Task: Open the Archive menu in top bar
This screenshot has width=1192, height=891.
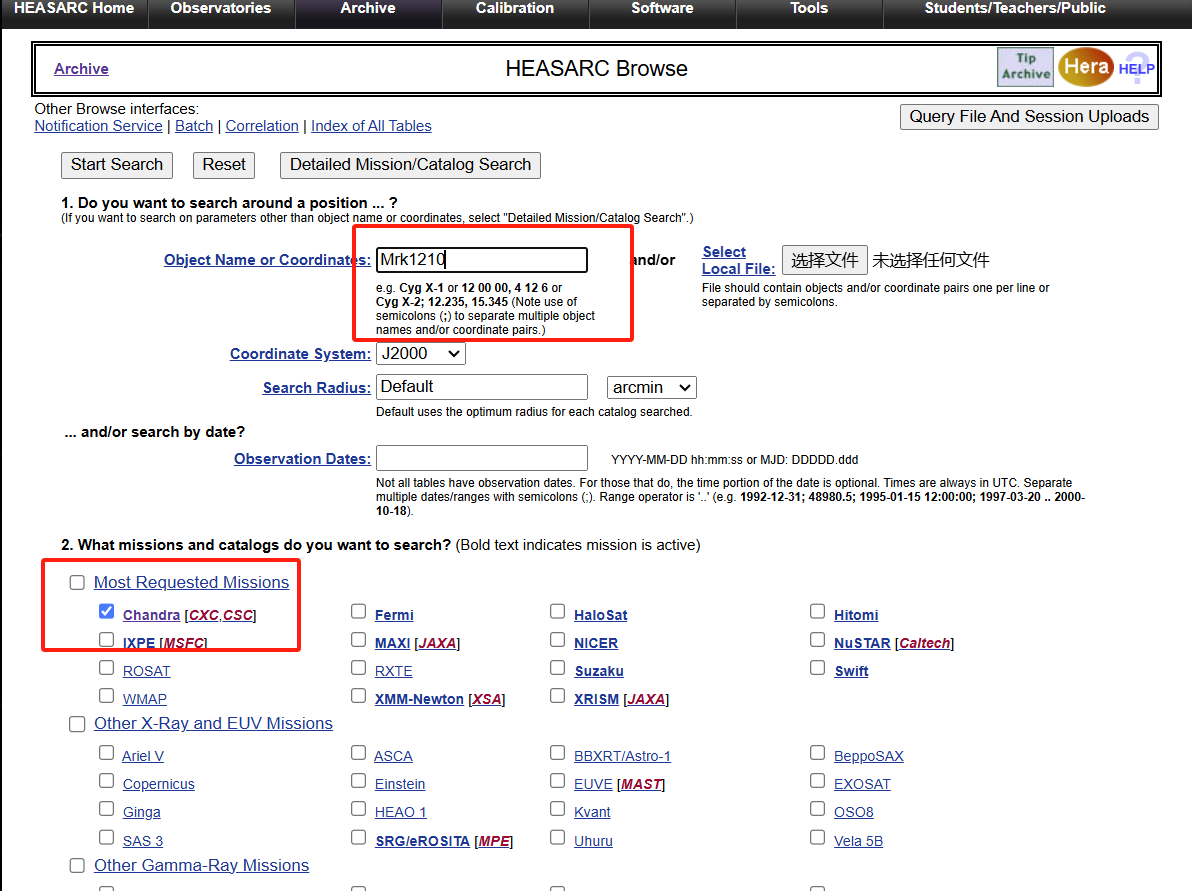Action: coord(368,8)
